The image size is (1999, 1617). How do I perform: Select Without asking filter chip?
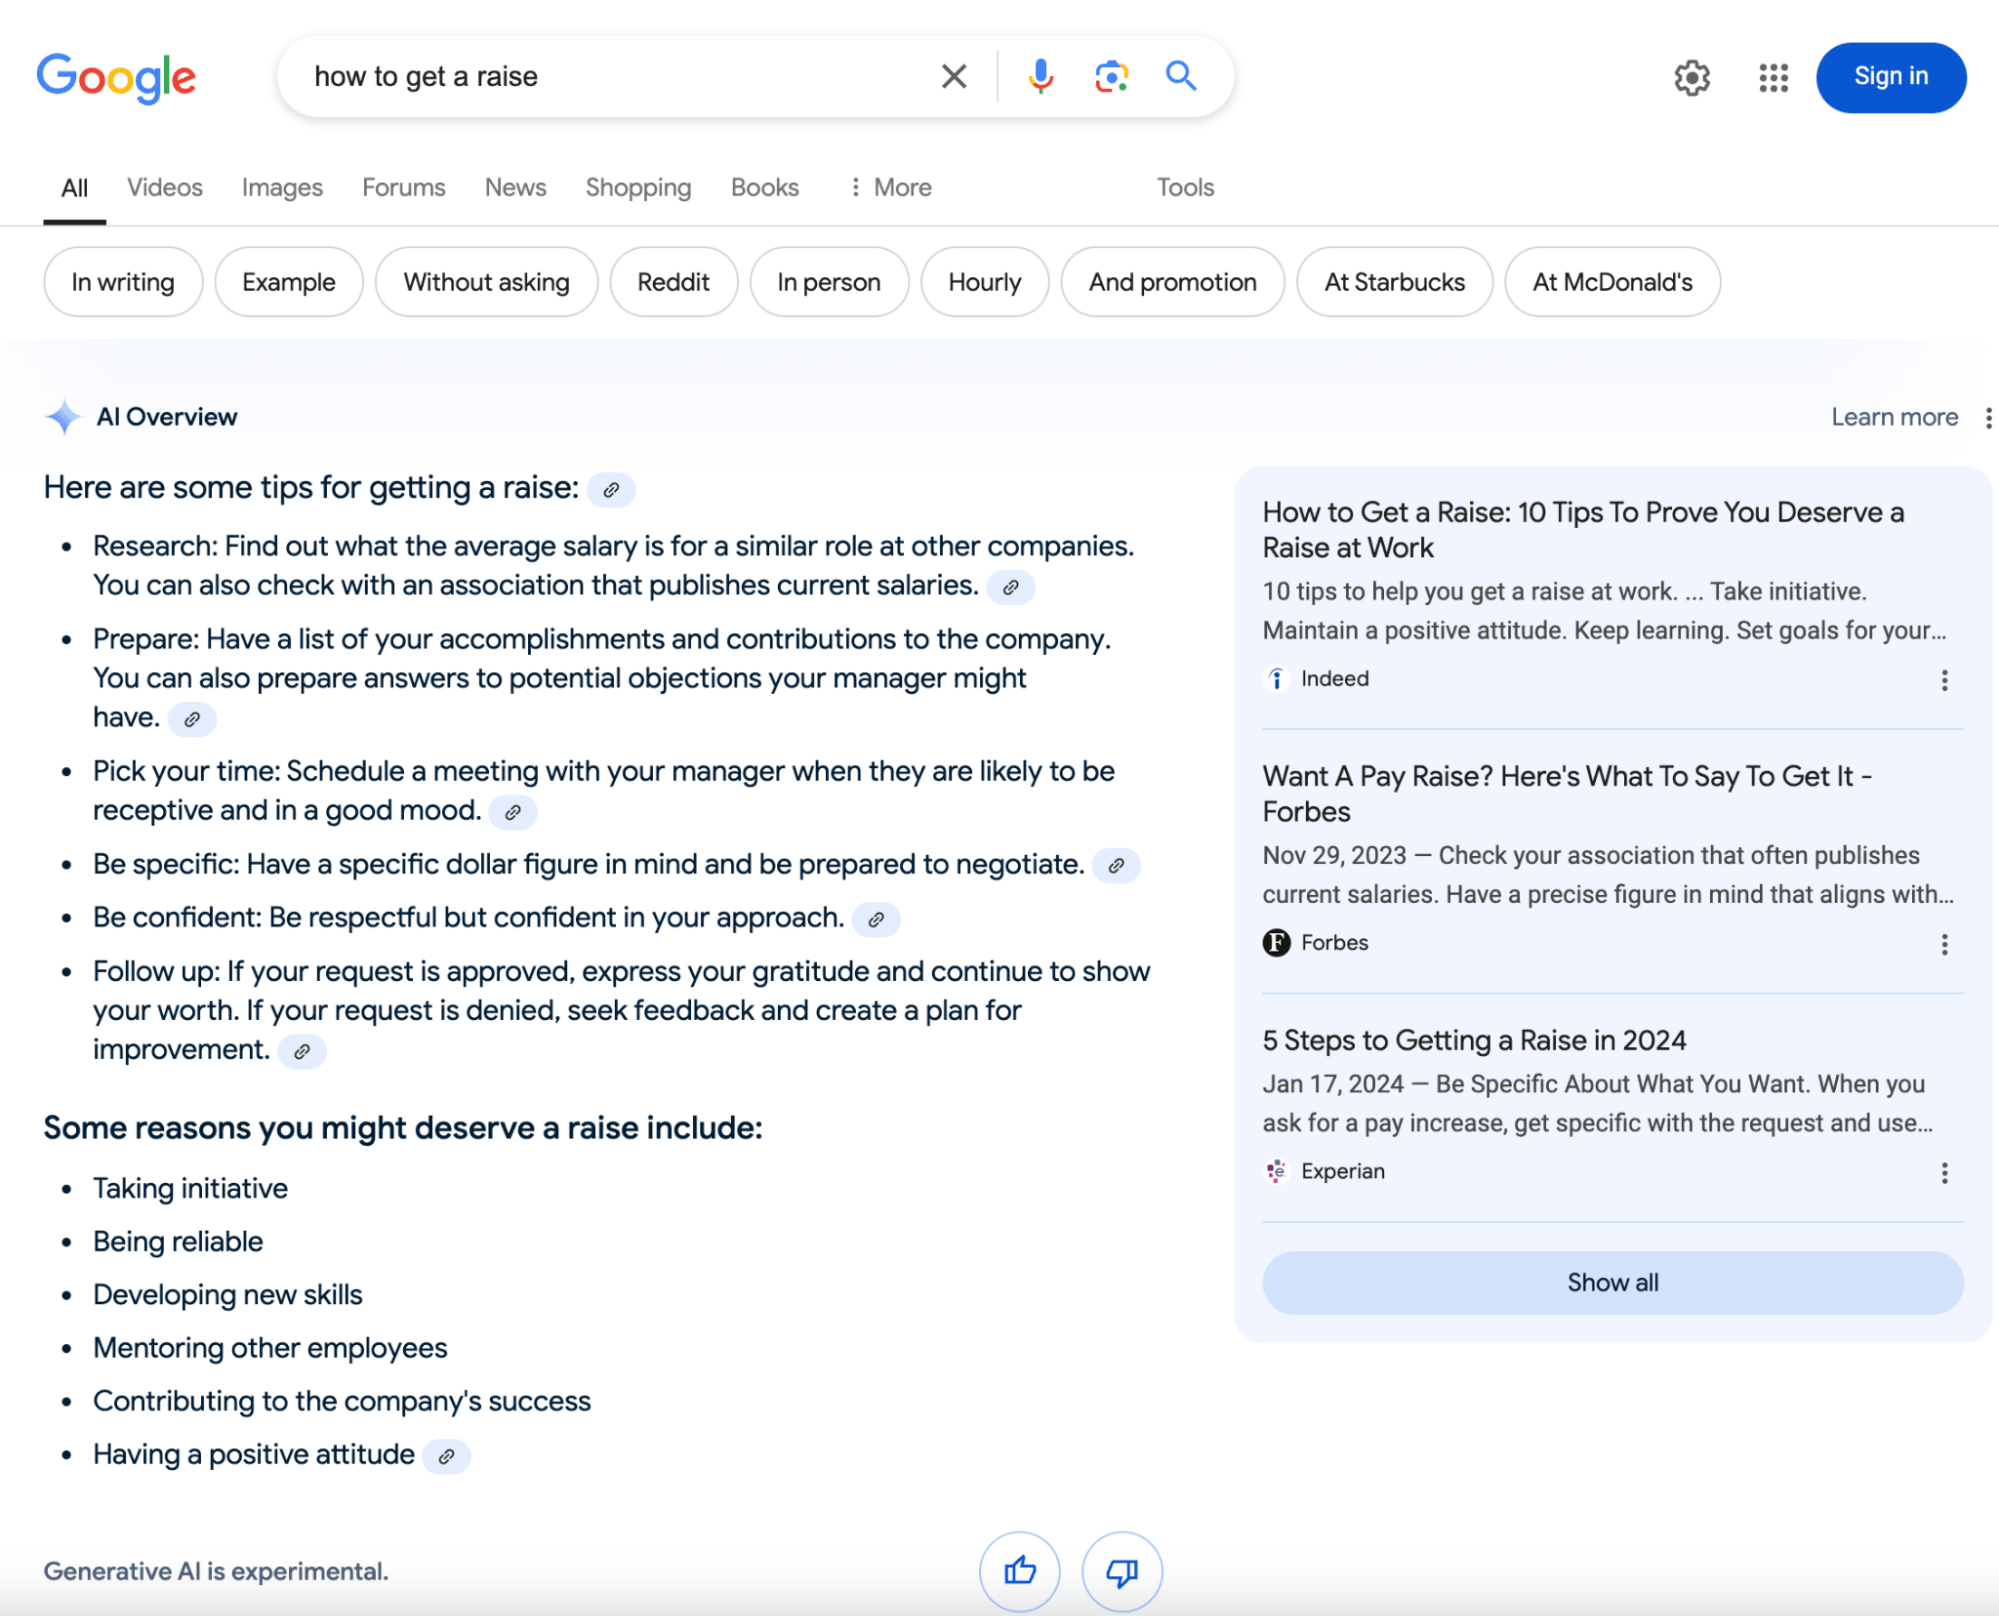[485, 280]
